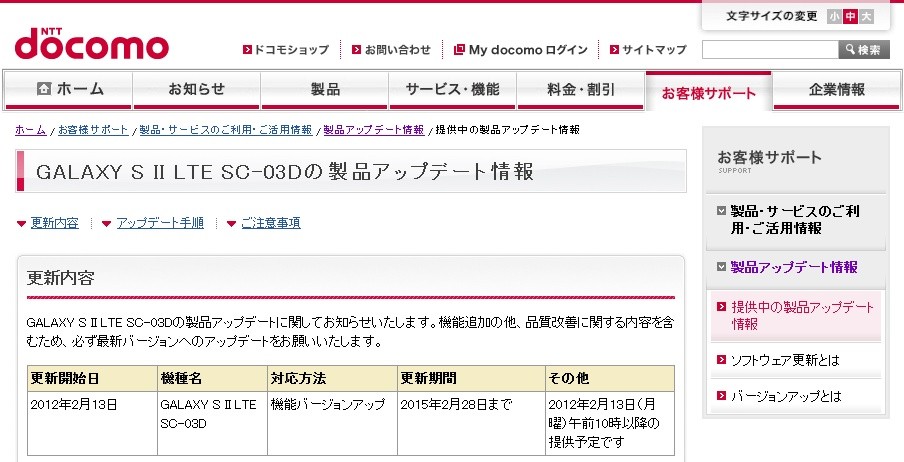904x462 pixels.
Task: Open the お問い合わせ link
Action: pos(398,50)
